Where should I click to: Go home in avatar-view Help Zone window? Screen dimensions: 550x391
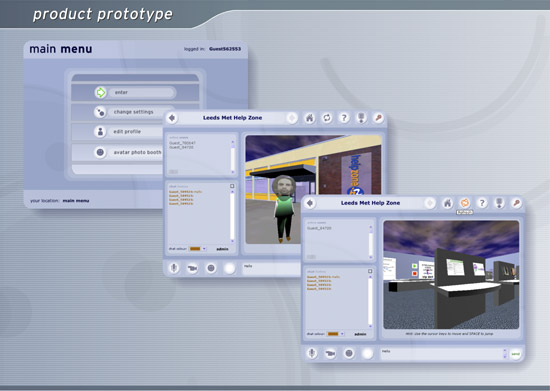click(309, 118)
